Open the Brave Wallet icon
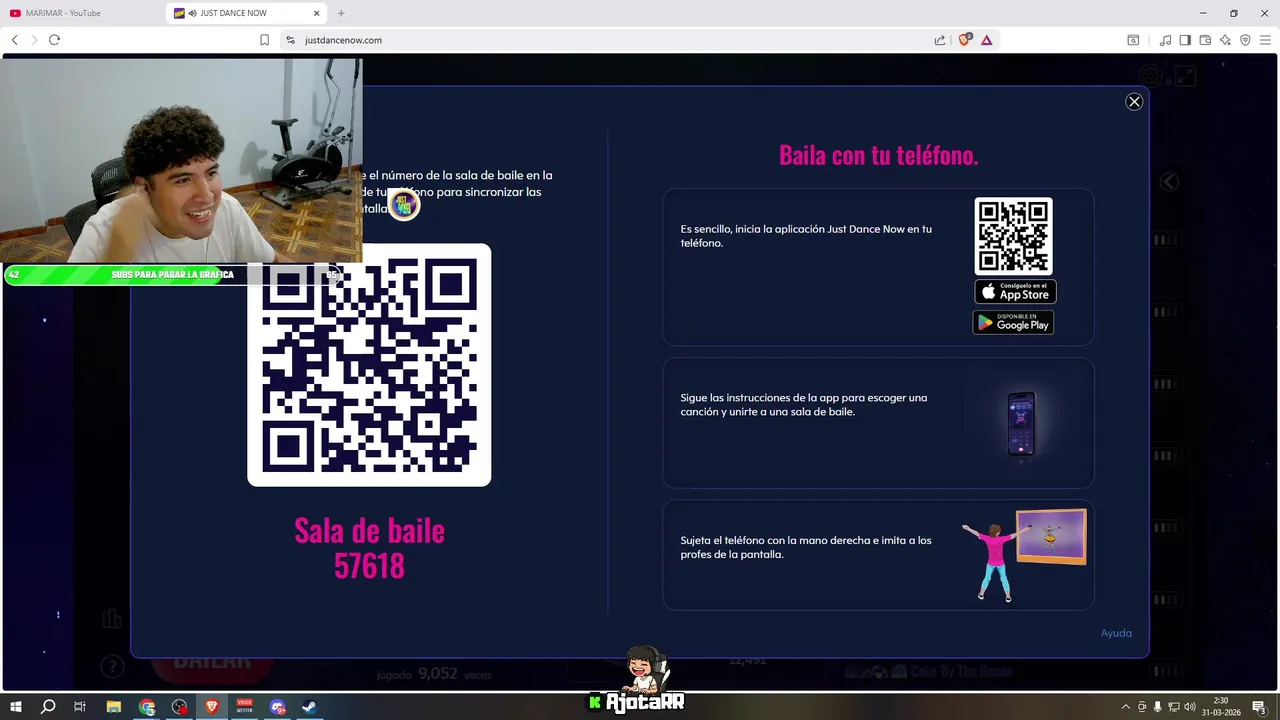Image resolution: width=1280 pixels, height=720 pixels. pos(1205,40)
